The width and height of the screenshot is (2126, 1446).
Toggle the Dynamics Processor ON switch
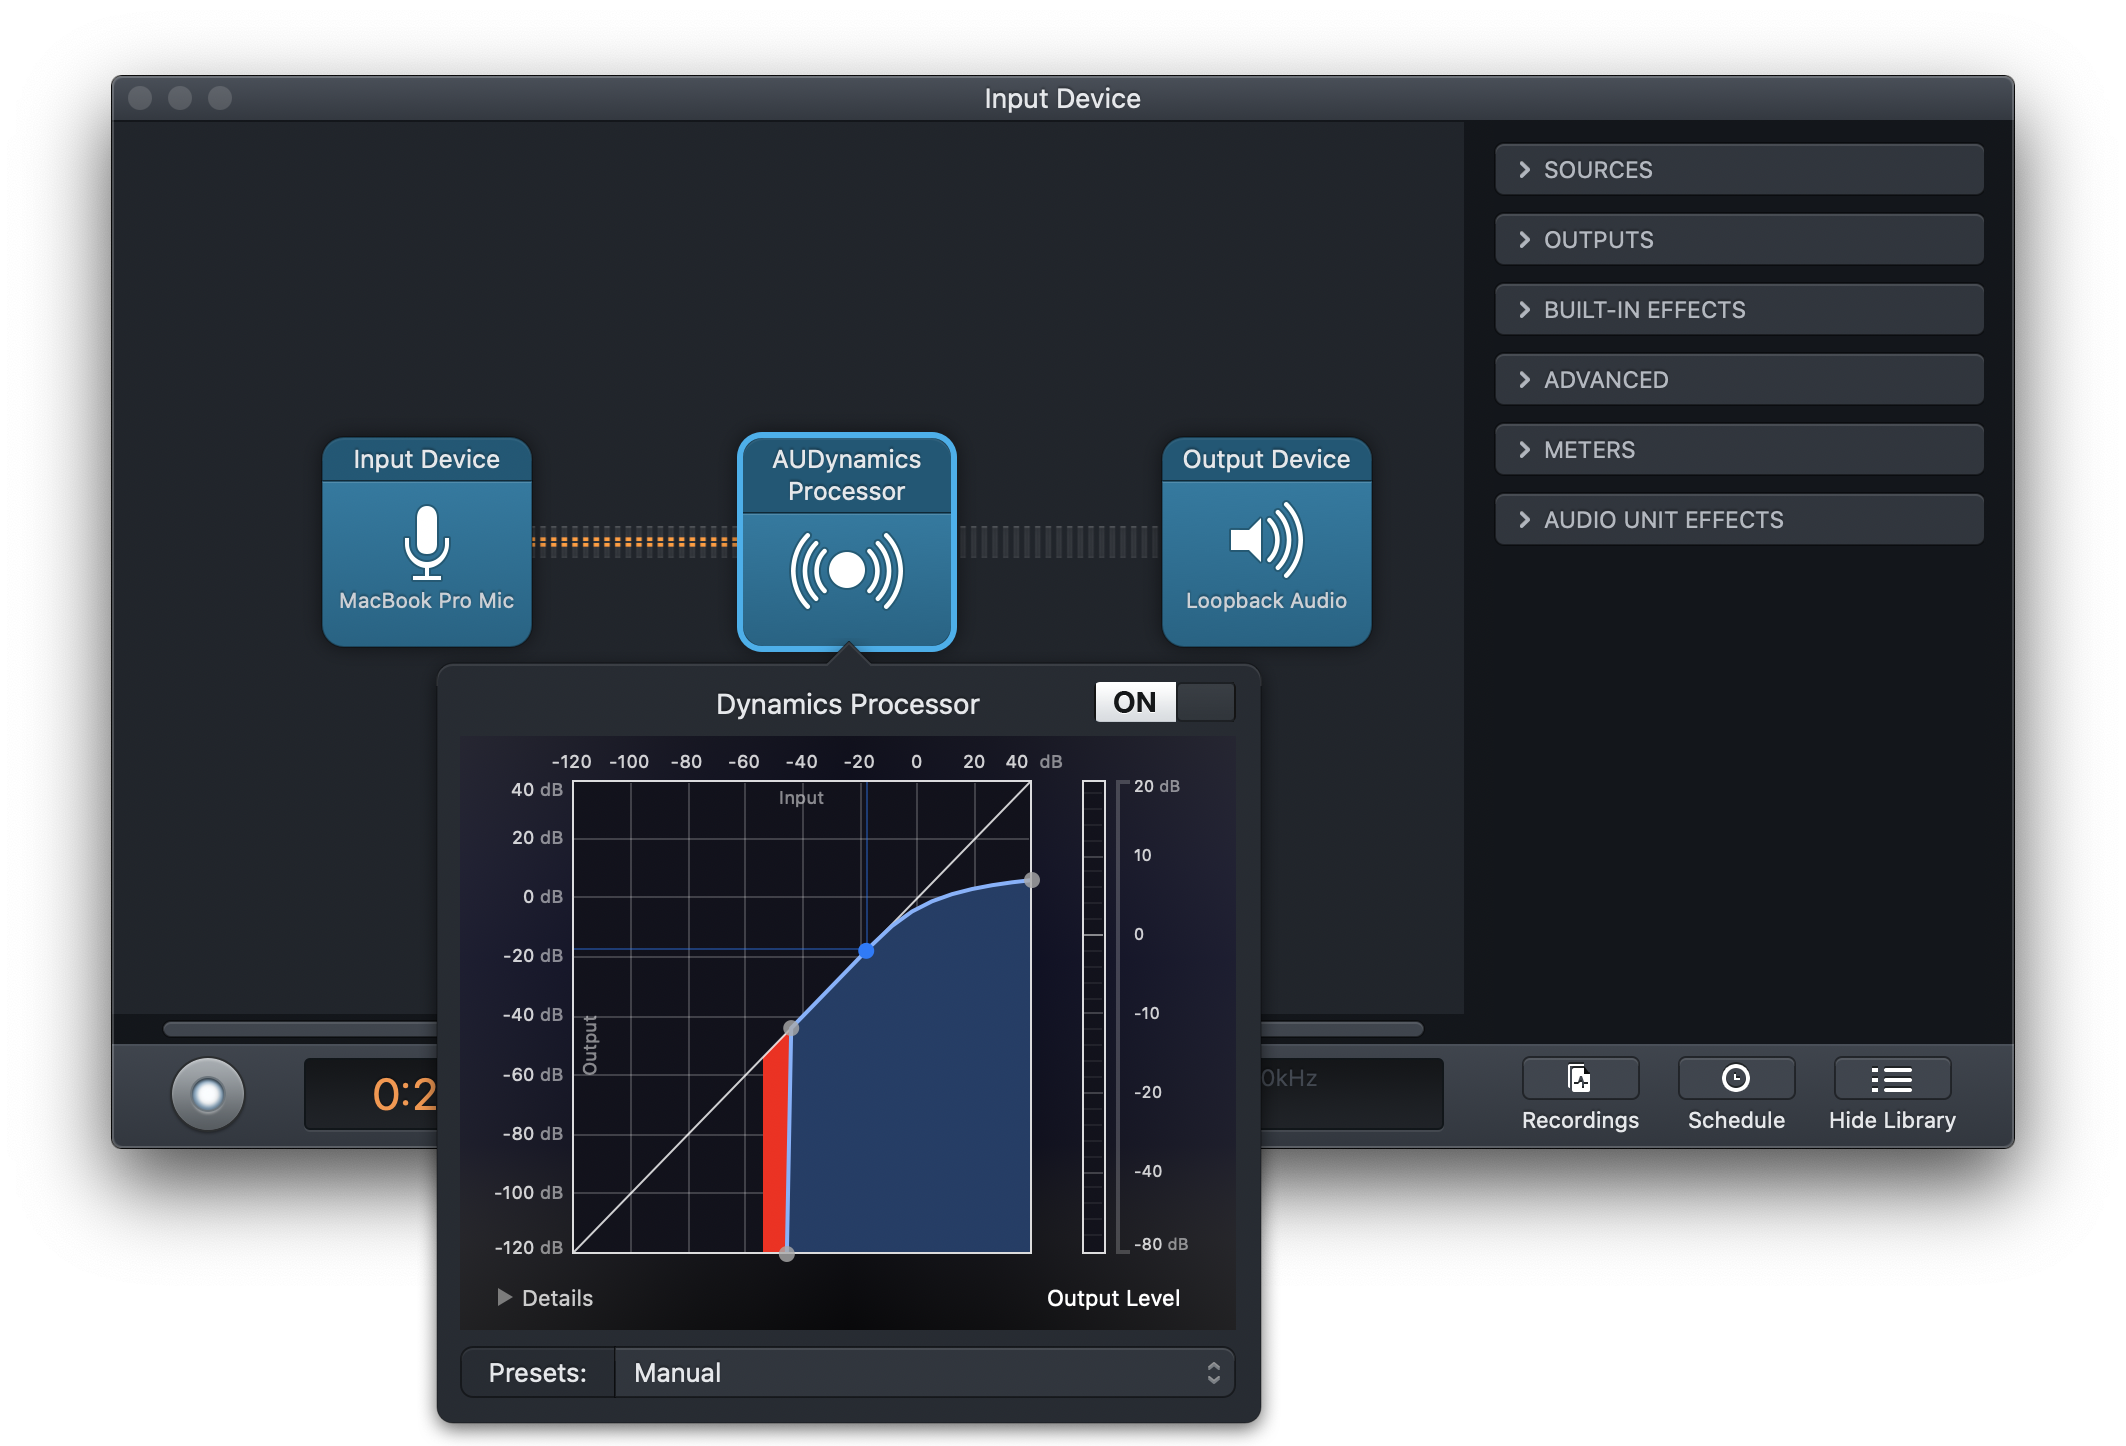coord(1136,702)
